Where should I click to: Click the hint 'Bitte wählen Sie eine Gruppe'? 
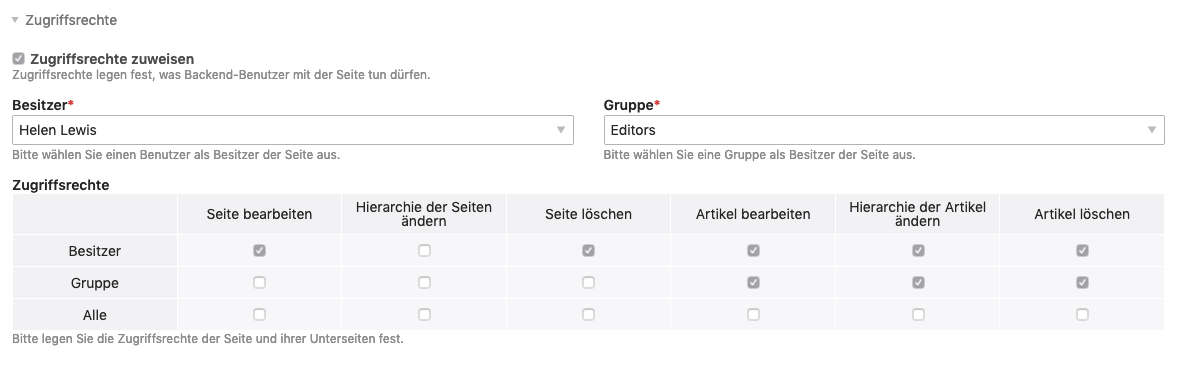pyautogui.click(x=759, y=156)
